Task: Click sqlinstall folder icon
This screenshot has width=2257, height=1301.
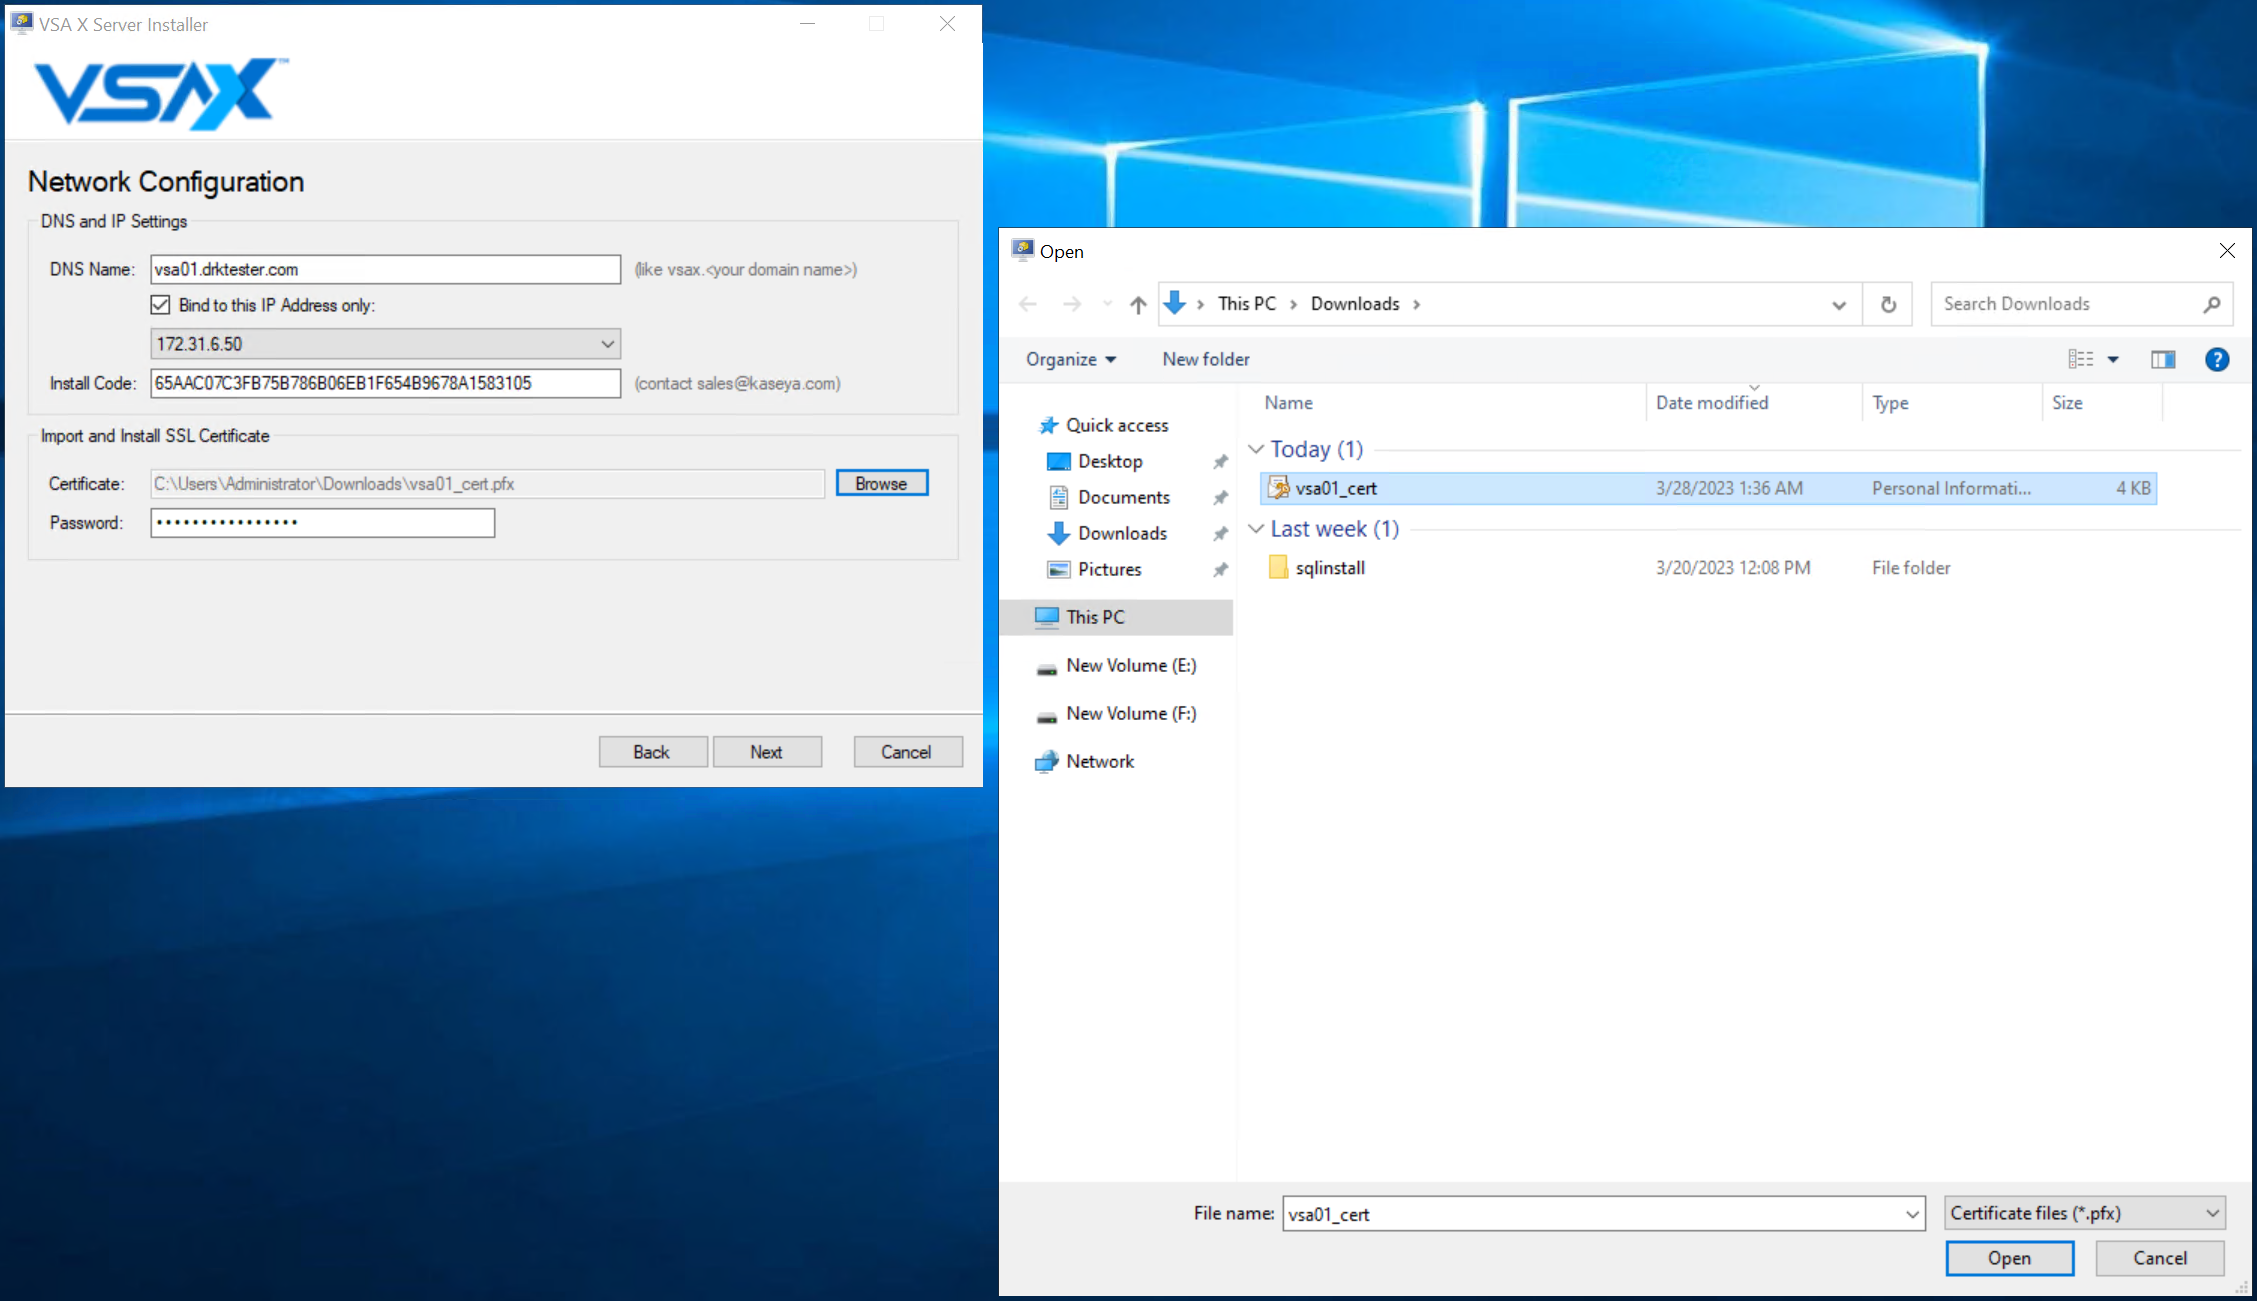Action: point(1278,567)
